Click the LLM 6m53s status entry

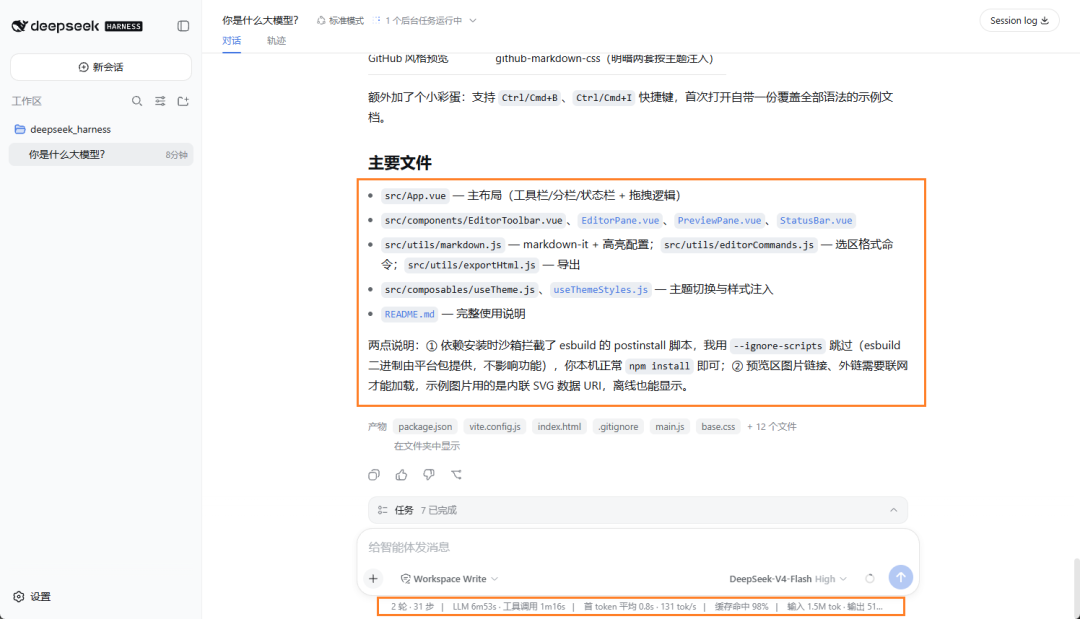(x=508, y=607)
